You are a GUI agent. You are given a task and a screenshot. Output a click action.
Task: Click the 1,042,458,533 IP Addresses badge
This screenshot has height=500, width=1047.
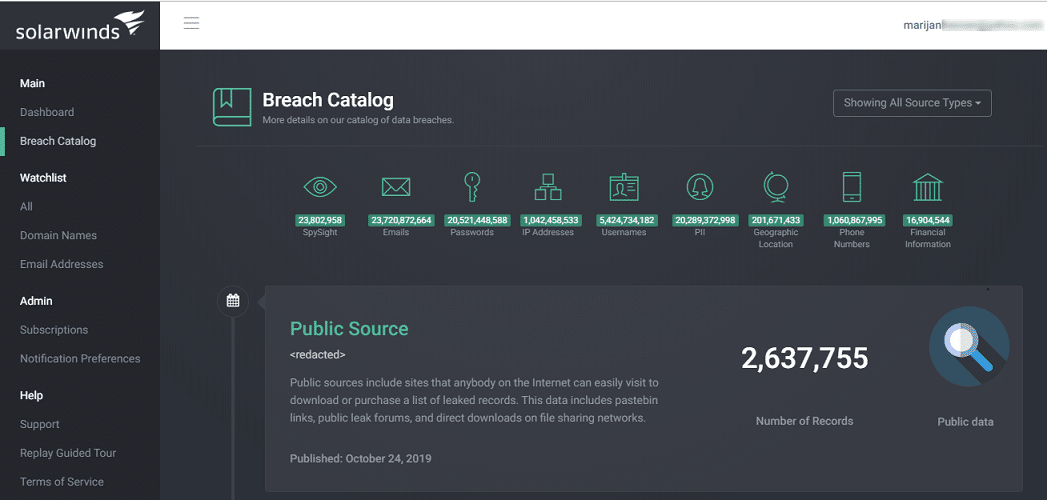551,220
